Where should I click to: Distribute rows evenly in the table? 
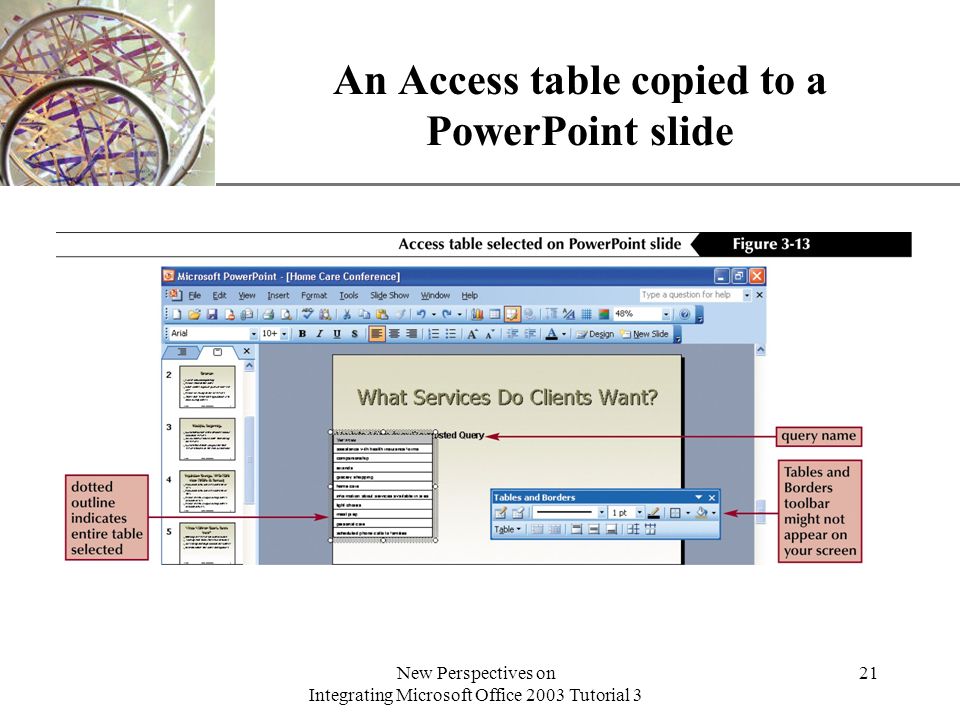pyautogui.click(x=633, y=528)
